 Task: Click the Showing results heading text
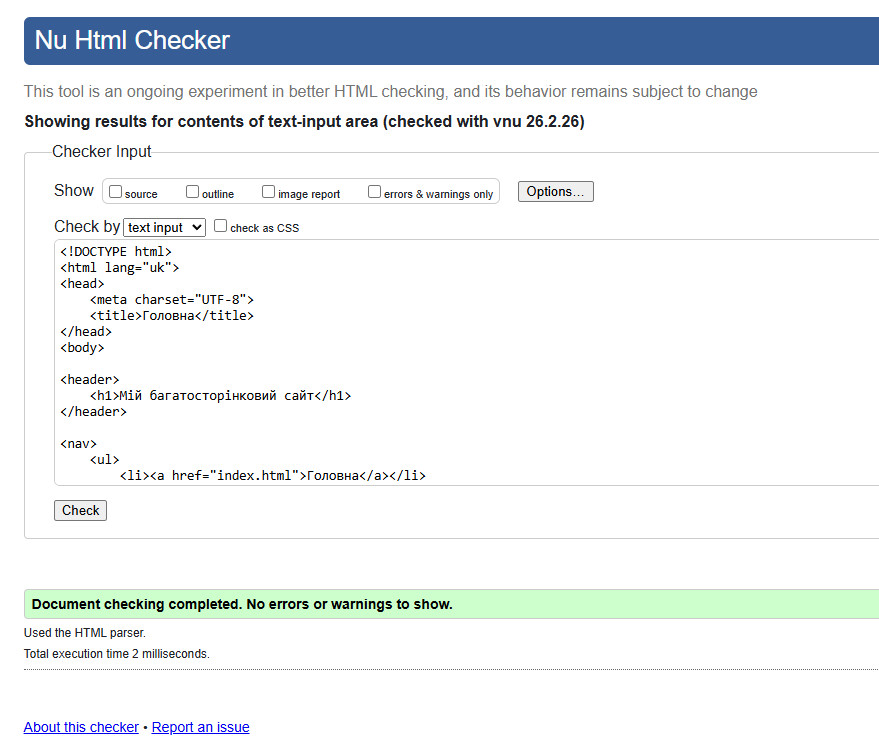pyautogui.click(x=304, y=122)
